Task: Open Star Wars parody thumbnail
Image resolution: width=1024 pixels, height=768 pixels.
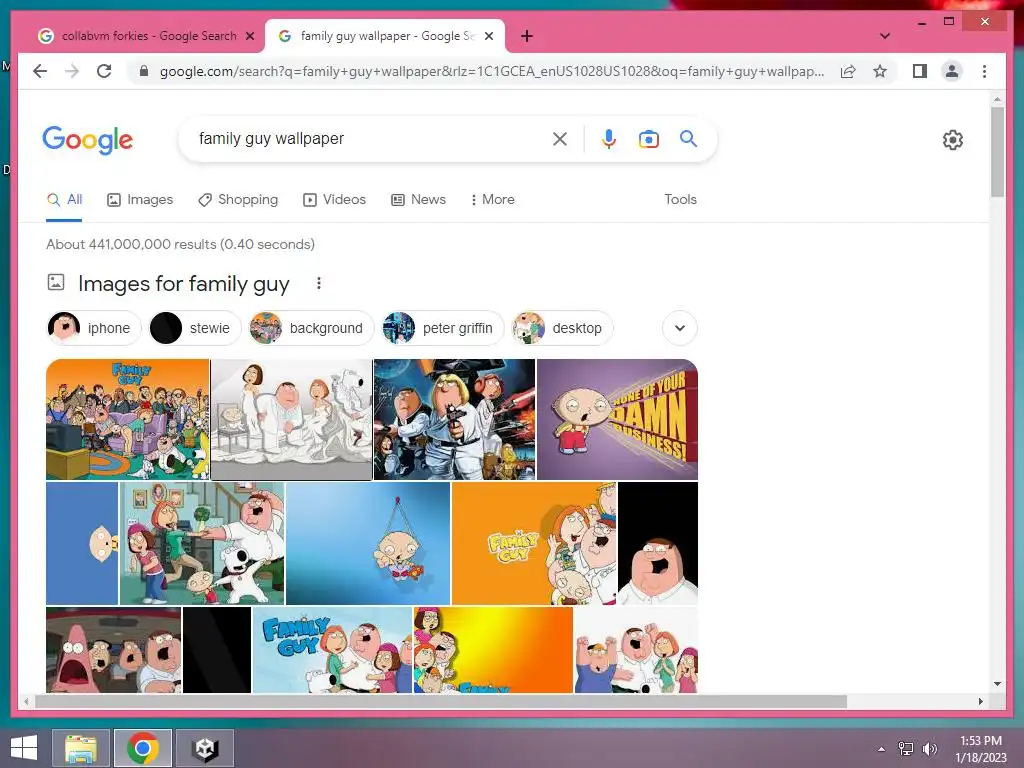Action: (455, 419)
